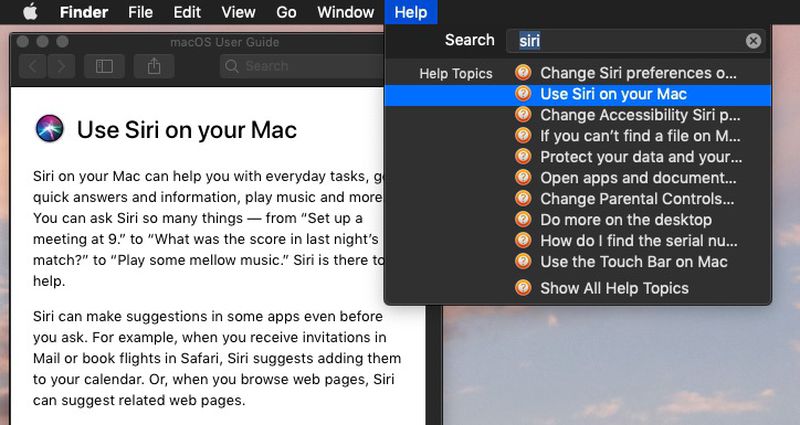The width and height of the screenshot is (800, 425).
Task: Open the File menu
Action: tap(140, 12)
